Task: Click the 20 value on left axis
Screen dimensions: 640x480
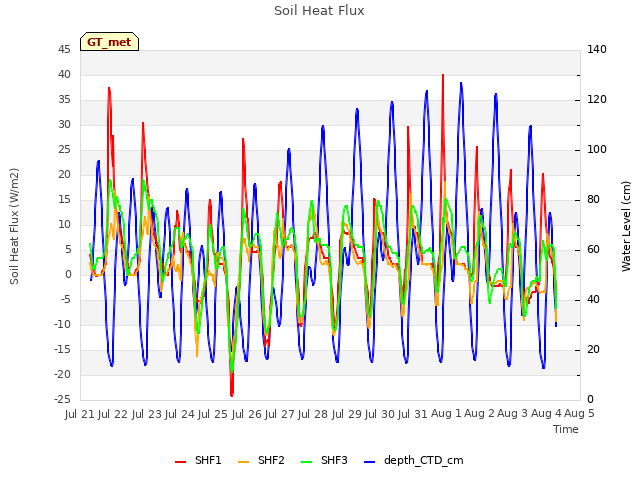Action: pyautogui.click(x=64, y=174)
